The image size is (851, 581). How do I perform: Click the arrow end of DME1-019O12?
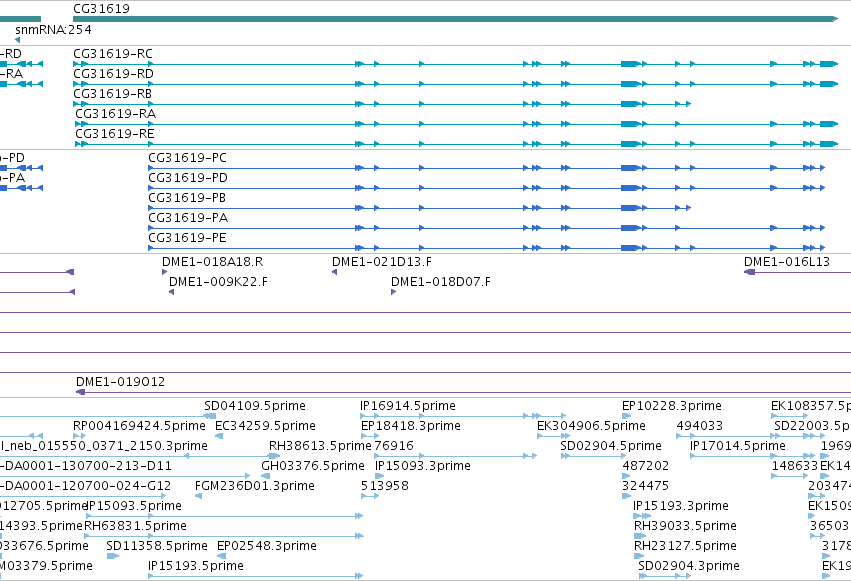tap(80, 392)
